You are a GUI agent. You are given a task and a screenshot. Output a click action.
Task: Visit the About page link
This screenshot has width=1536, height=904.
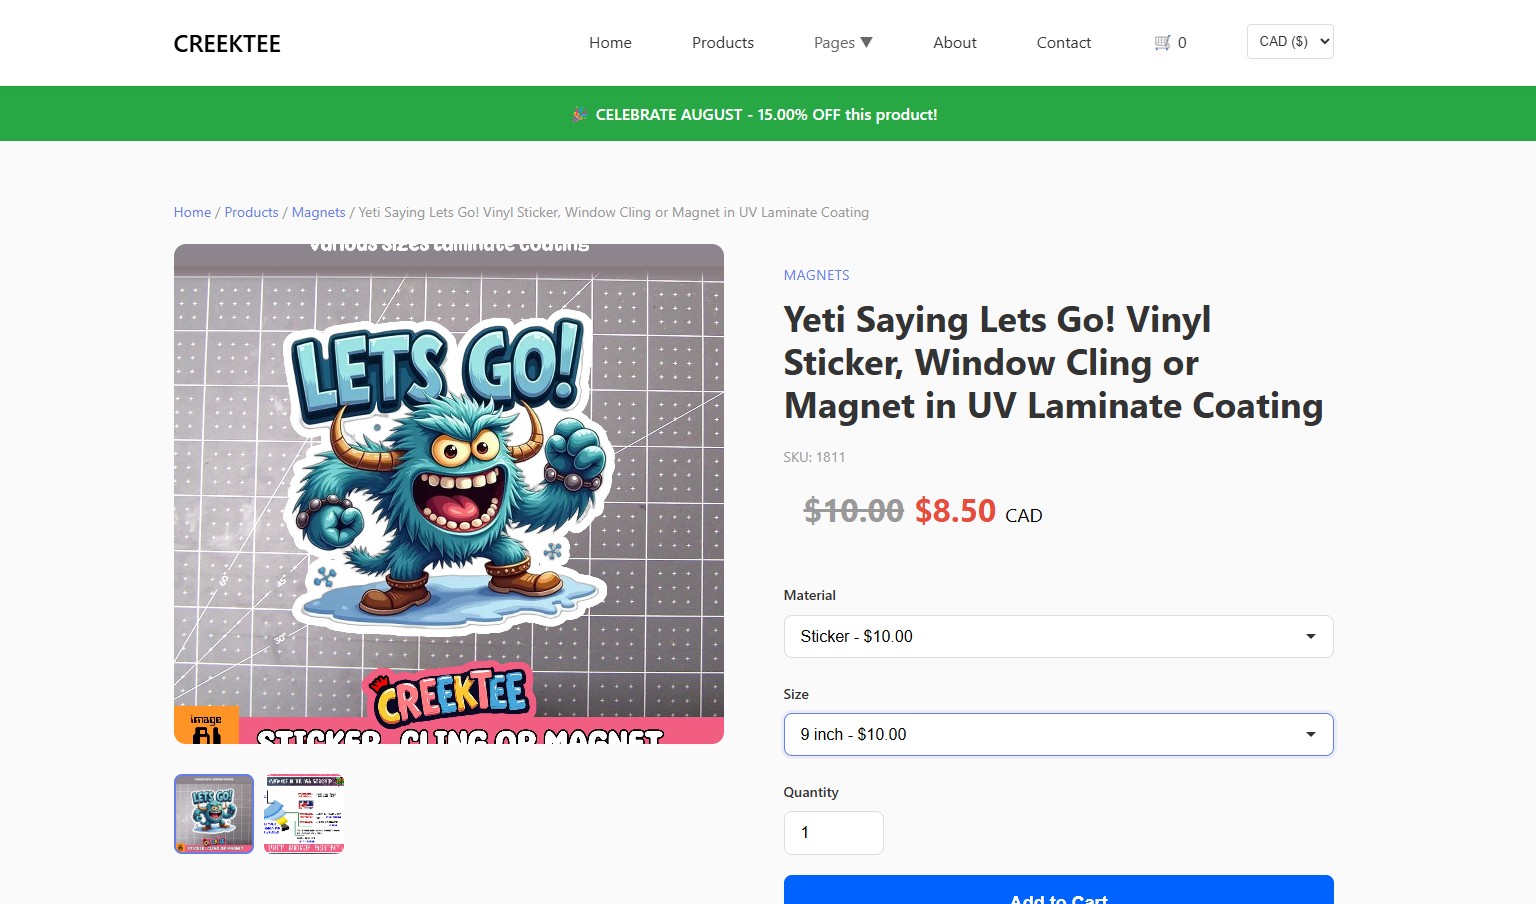click(x=955, y=43)
